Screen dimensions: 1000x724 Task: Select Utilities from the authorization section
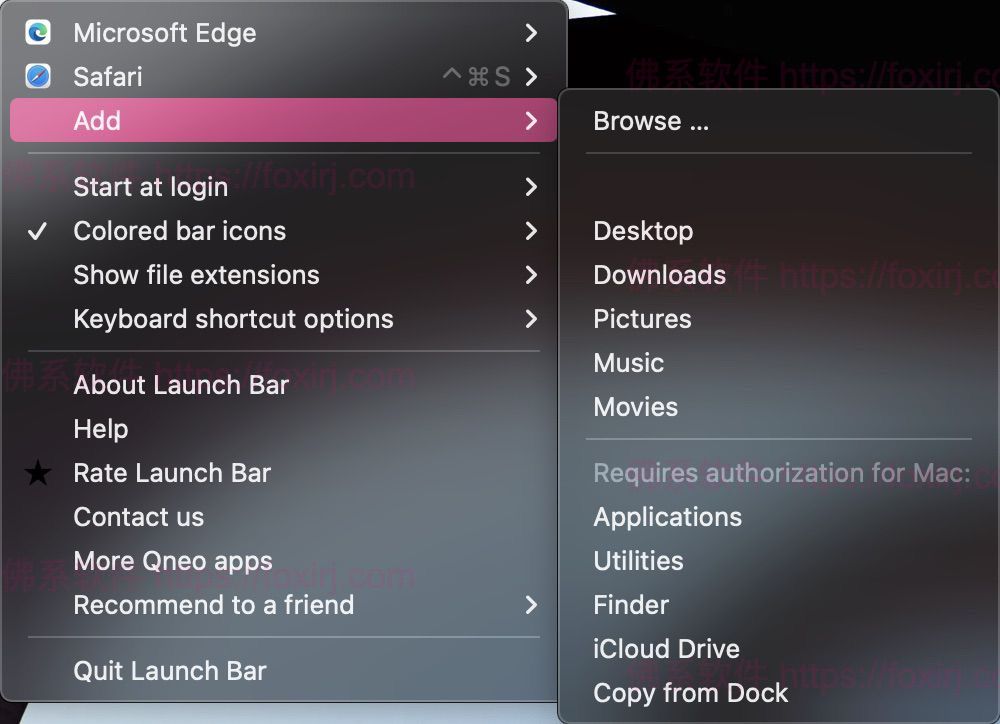638,561
